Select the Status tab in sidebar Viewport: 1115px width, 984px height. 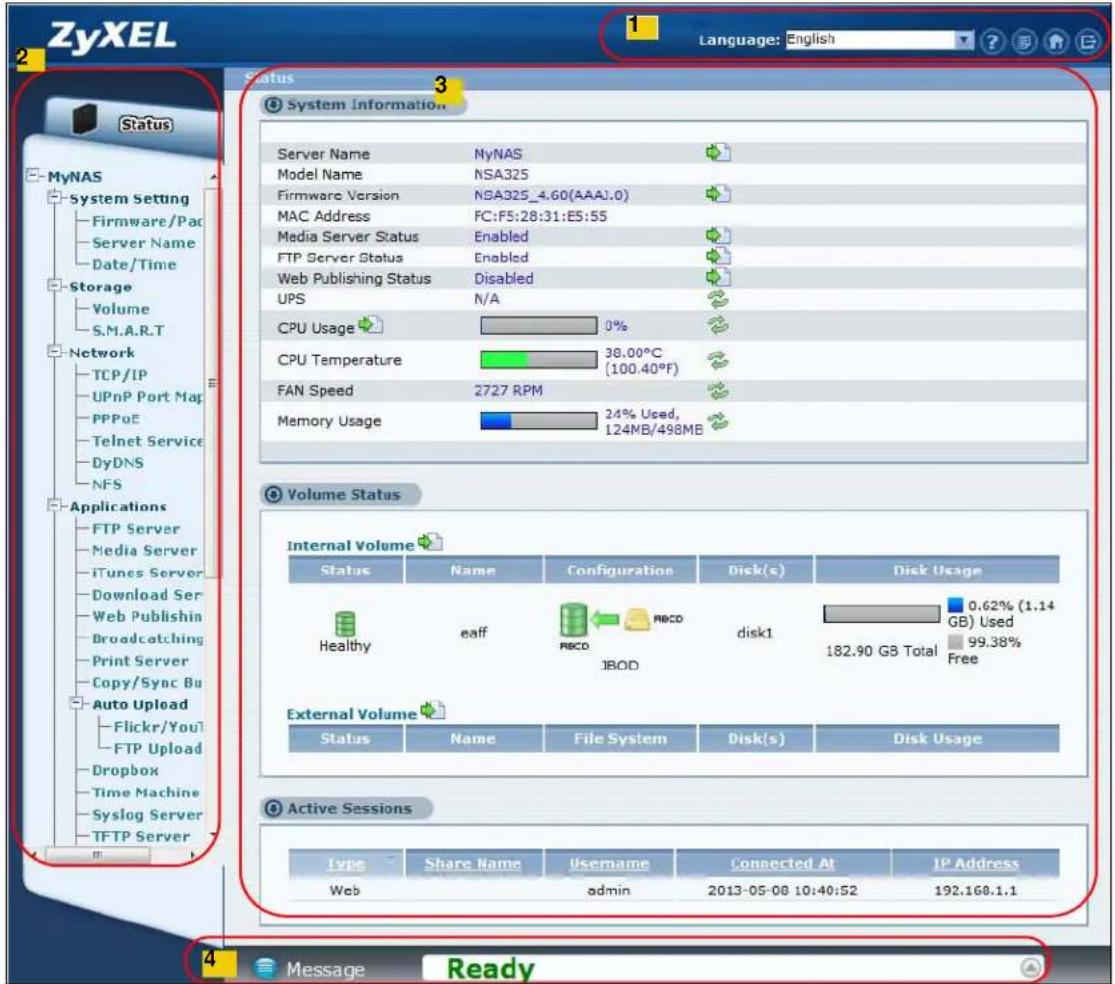click(146, 124)
